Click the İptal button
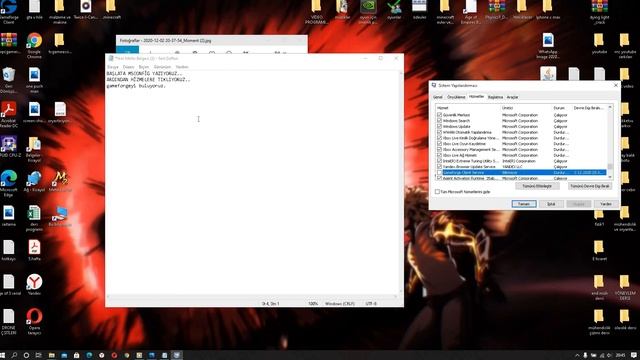This screenshot has width=640, height=360. [x=551, y=204]
